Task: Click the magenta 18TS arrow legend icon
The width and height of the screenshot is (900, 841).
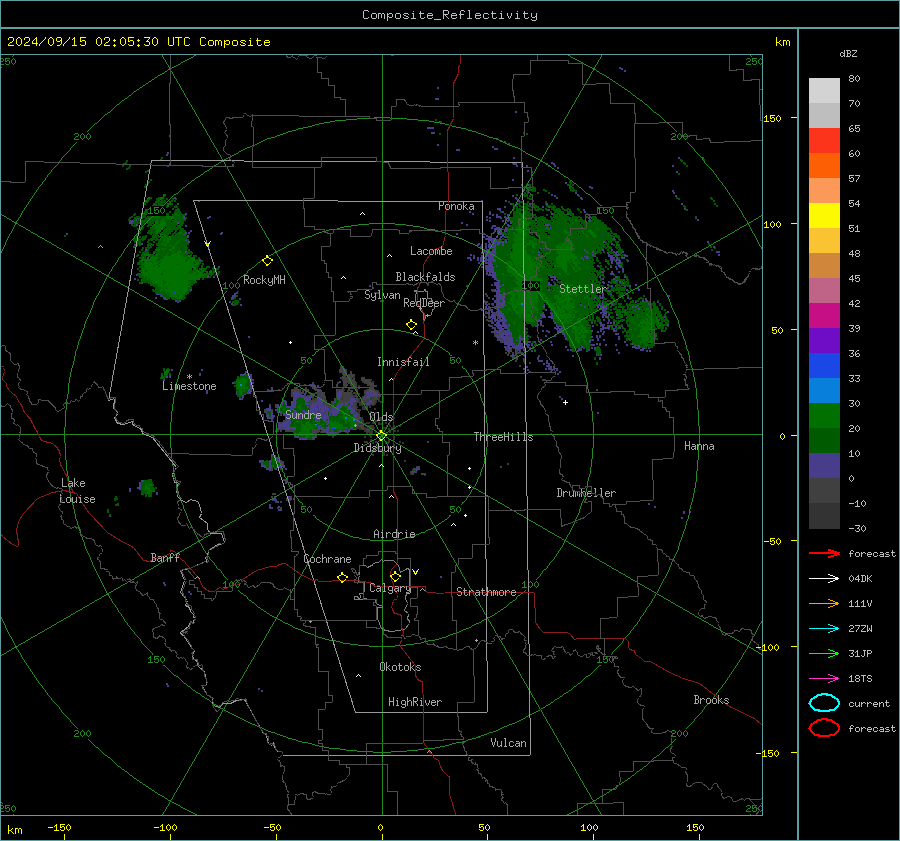Action: pos(824,678)
